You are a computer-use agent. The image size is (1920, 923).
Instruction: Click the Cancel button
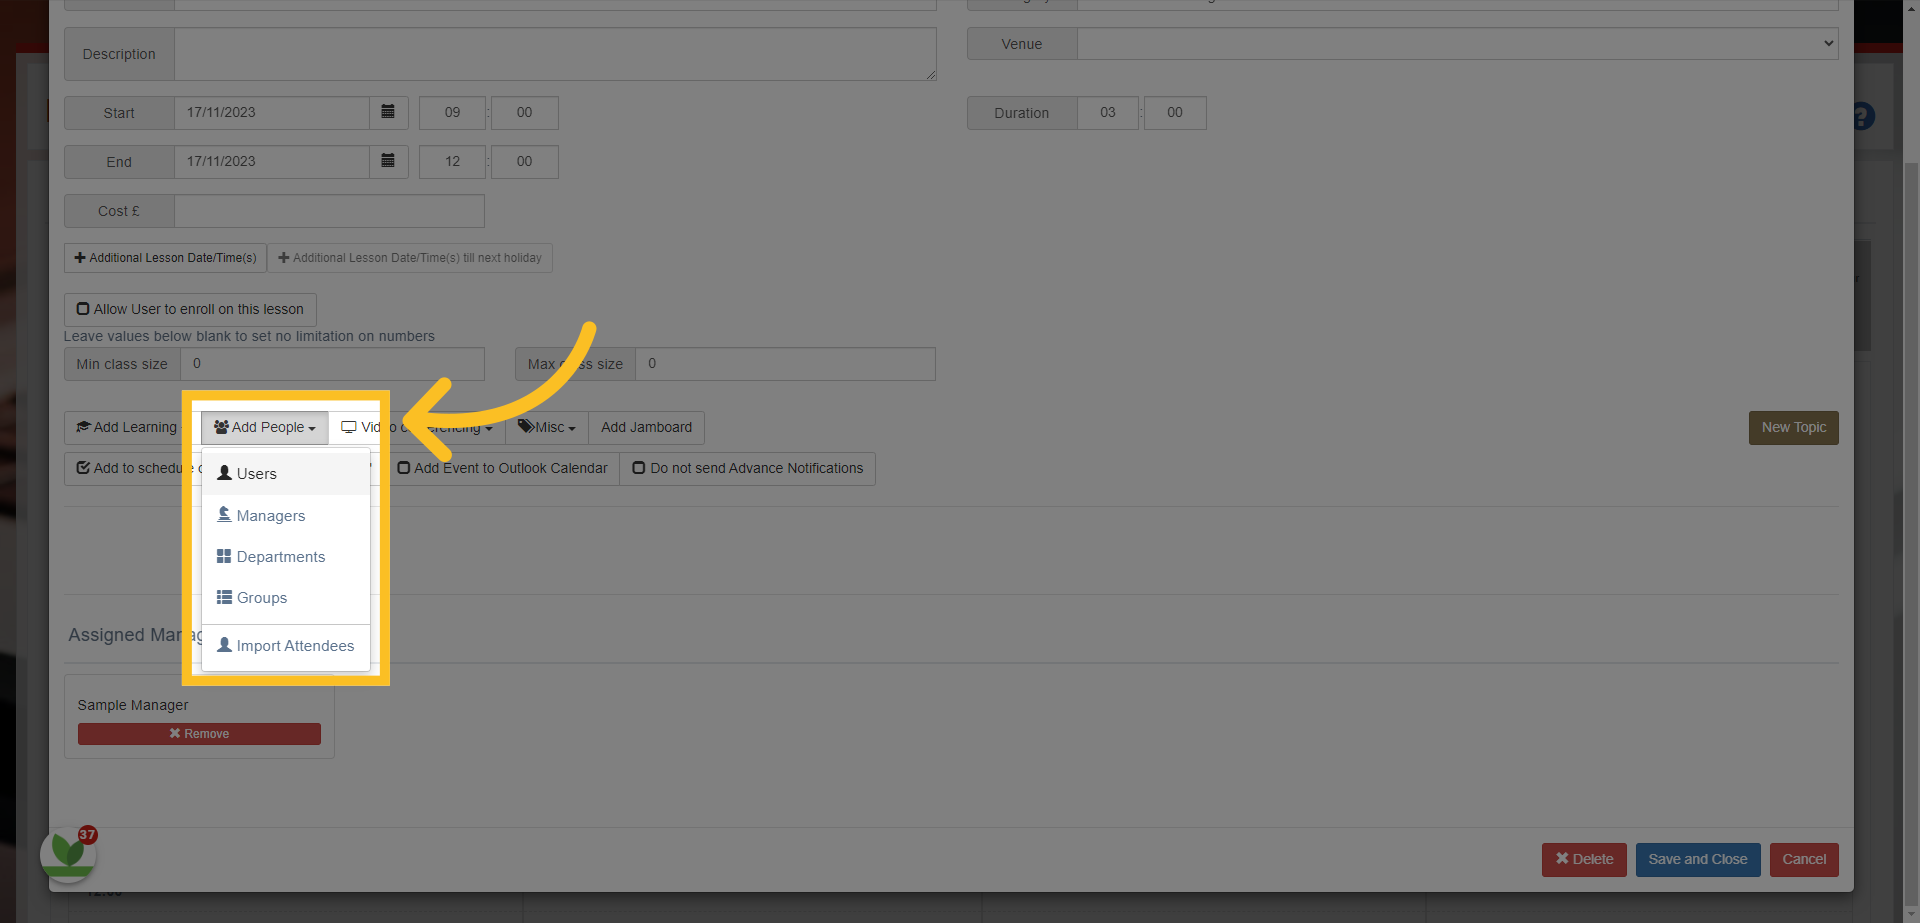pyautogui.click(x=1803, y=859)
